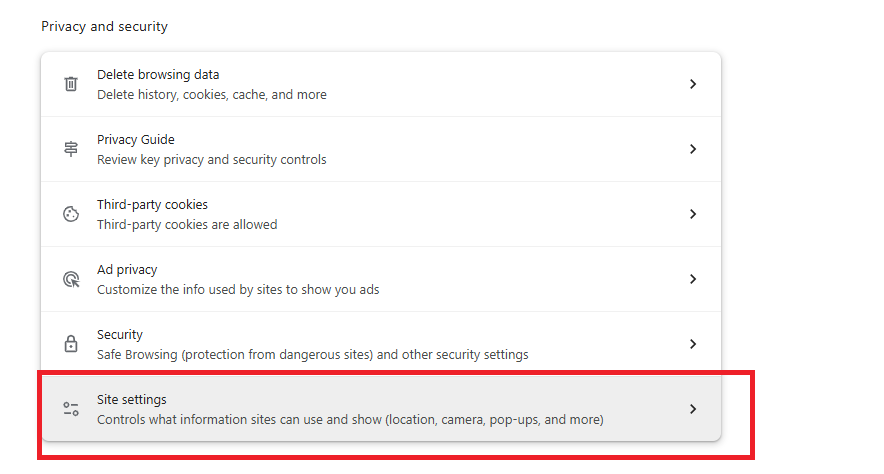The image size is (884, 474).
Task: Click the Privacy Guide signpost icon
Action: (71, 149)
